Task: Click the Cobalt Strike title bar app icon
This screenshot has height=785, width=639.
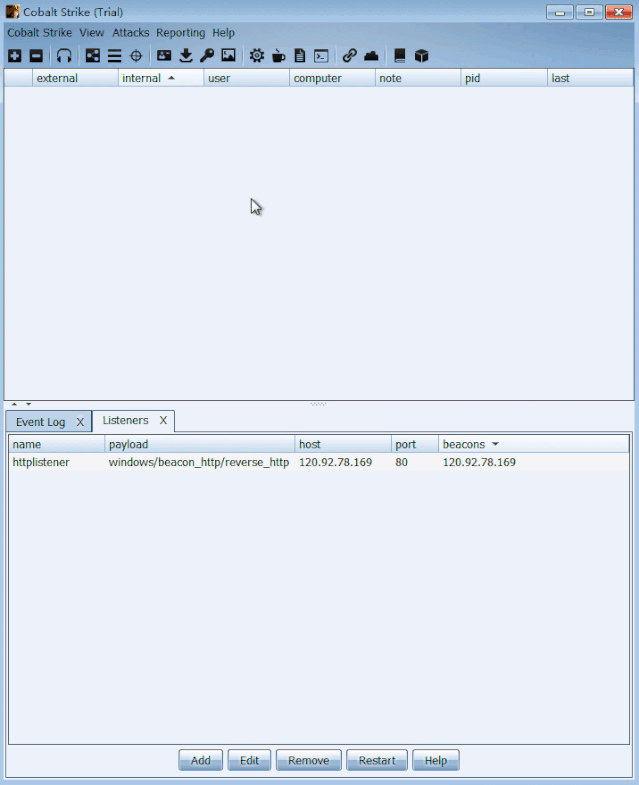Action: pos(13,12)
